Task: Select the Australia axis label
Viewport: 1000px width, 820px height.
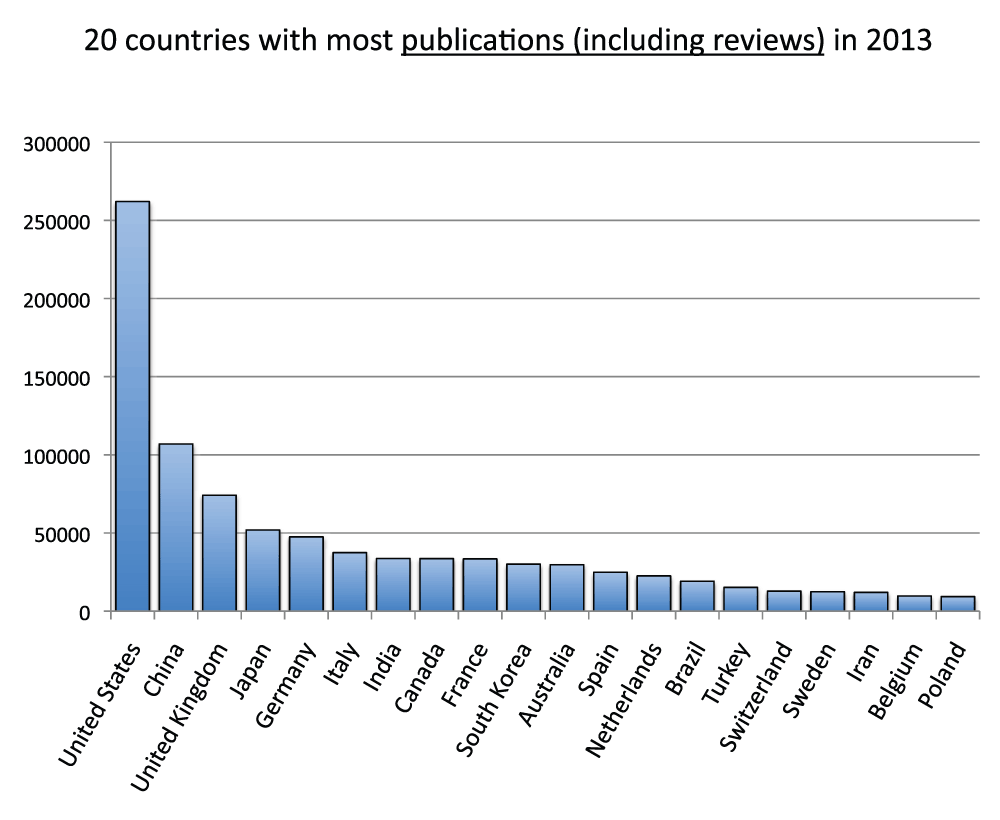Action: 548,690
